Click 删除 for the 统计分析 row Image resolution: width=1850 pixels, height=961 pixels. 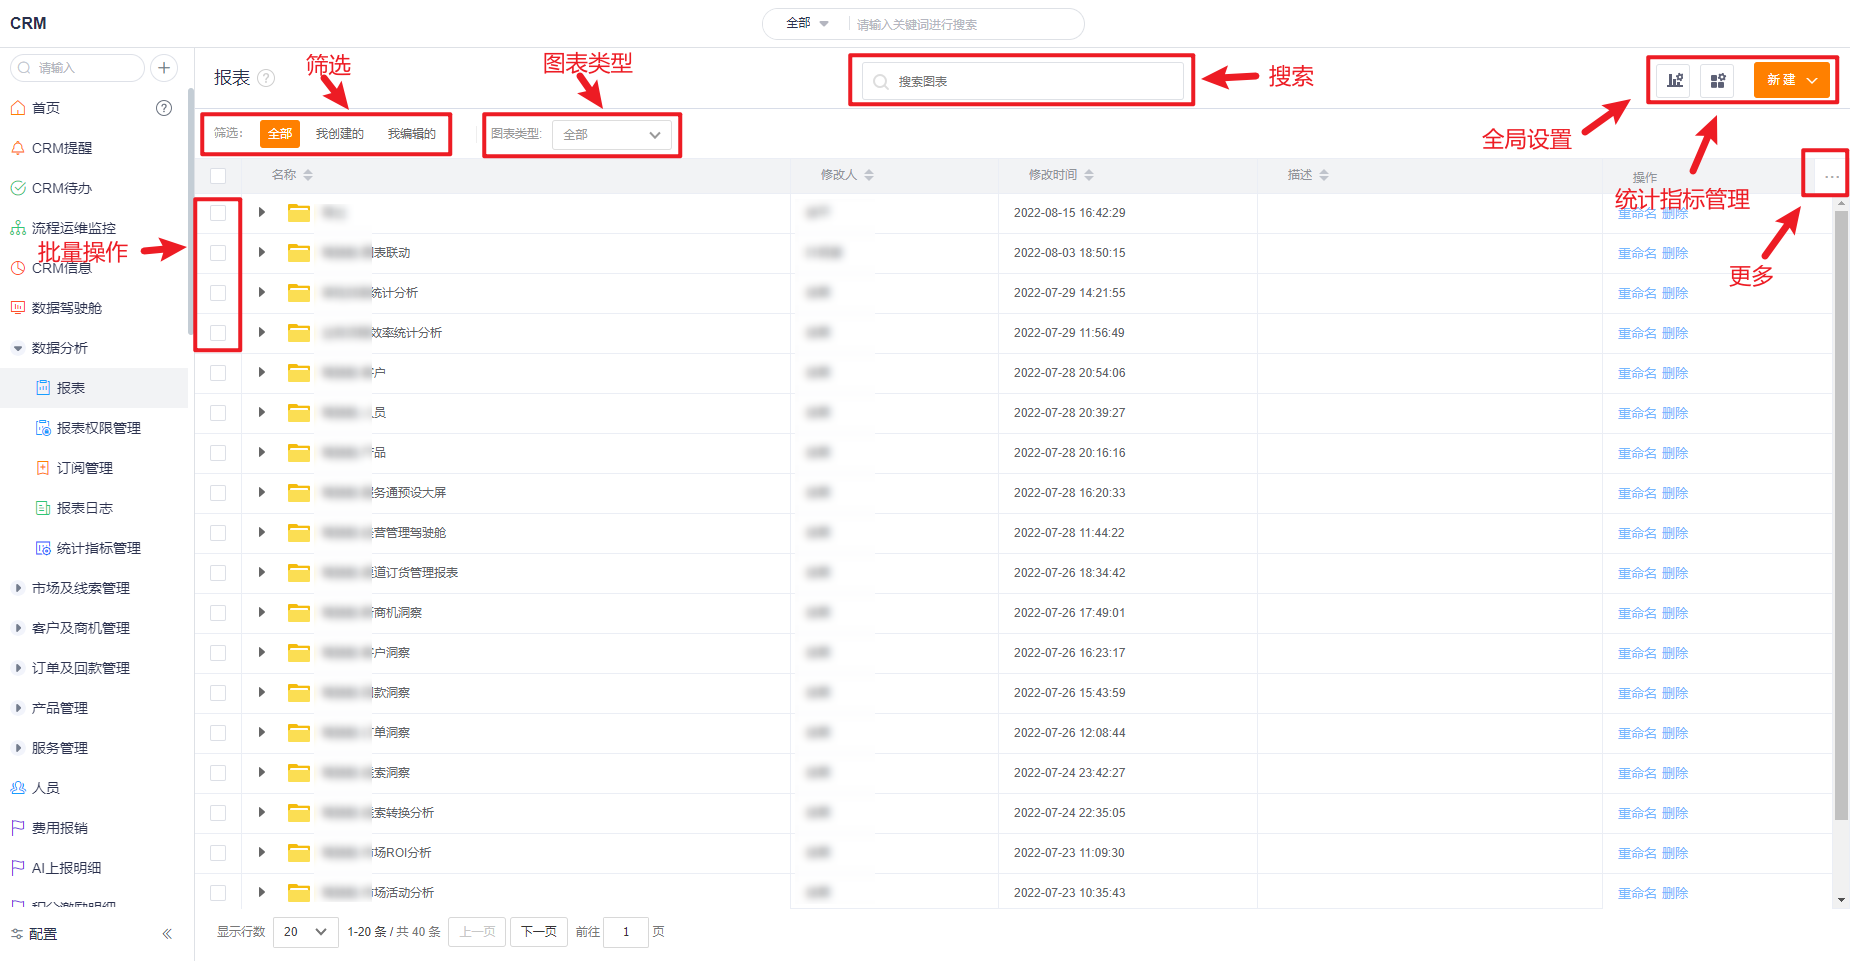pyautogui.click(x=1675, y=294)
